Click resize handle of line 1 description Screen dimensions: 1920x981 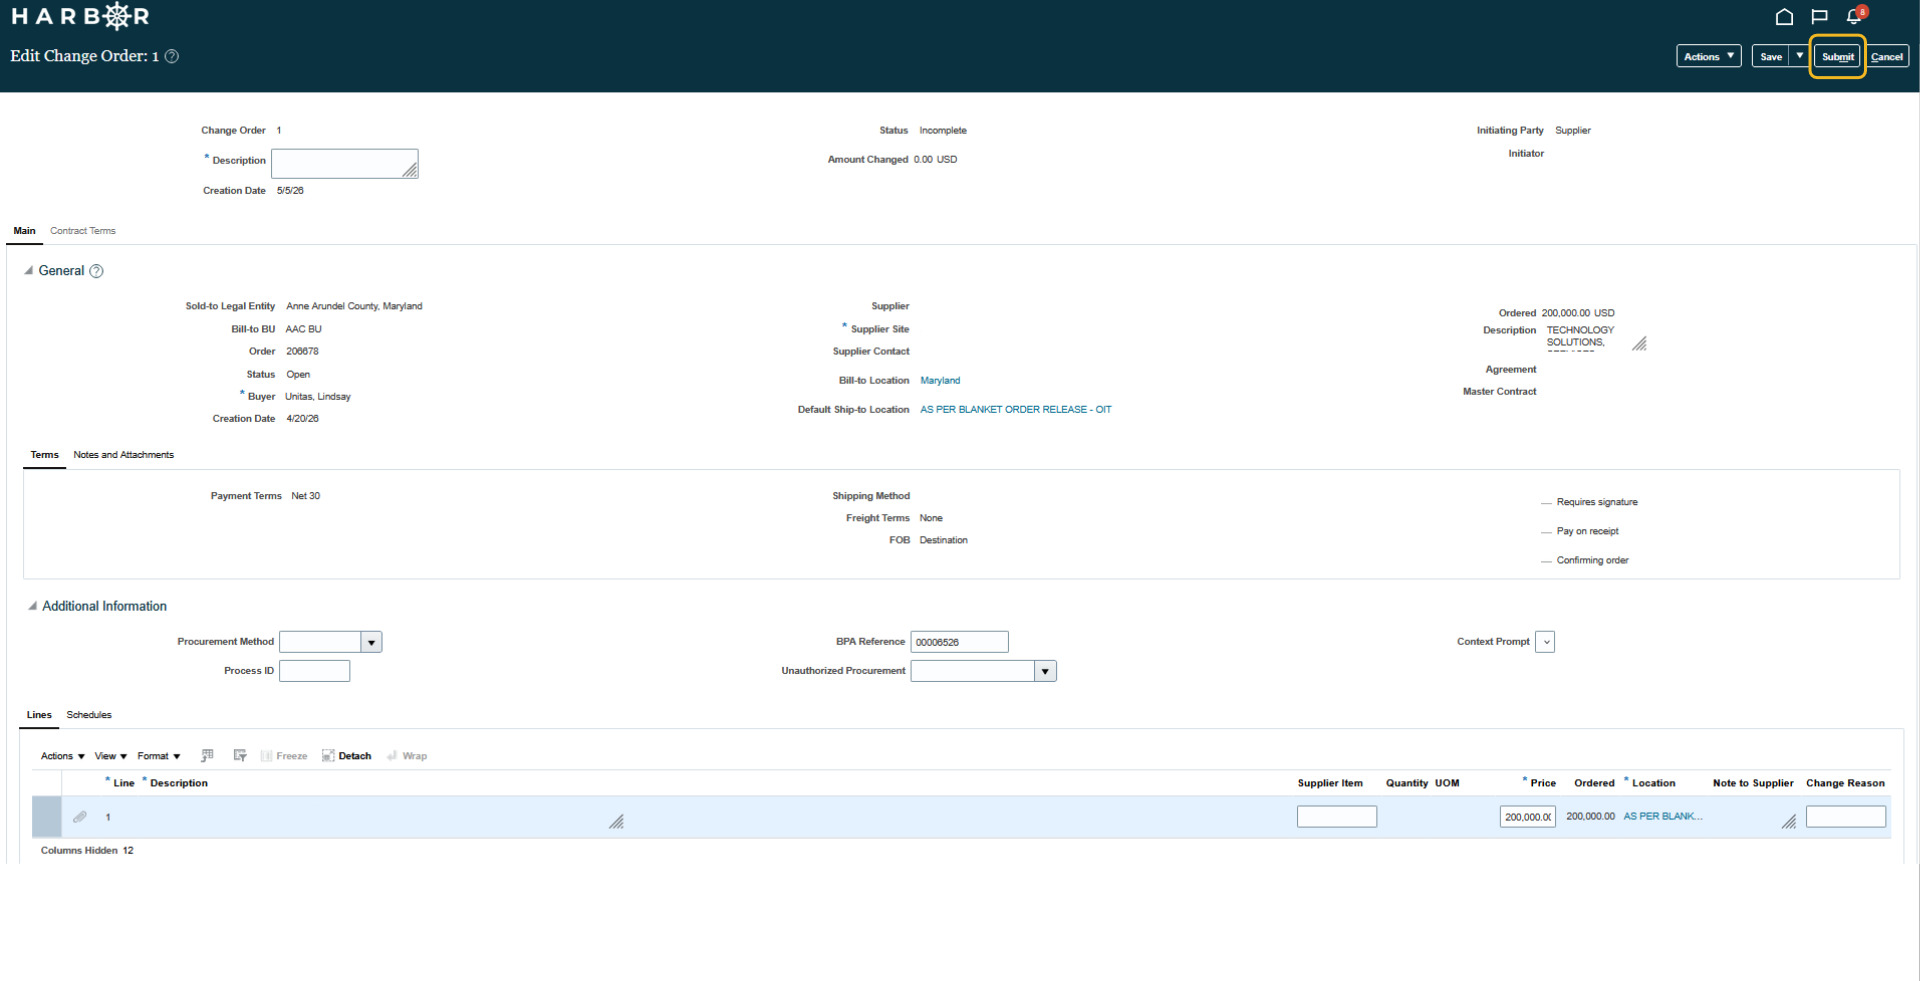click(616, 821)
